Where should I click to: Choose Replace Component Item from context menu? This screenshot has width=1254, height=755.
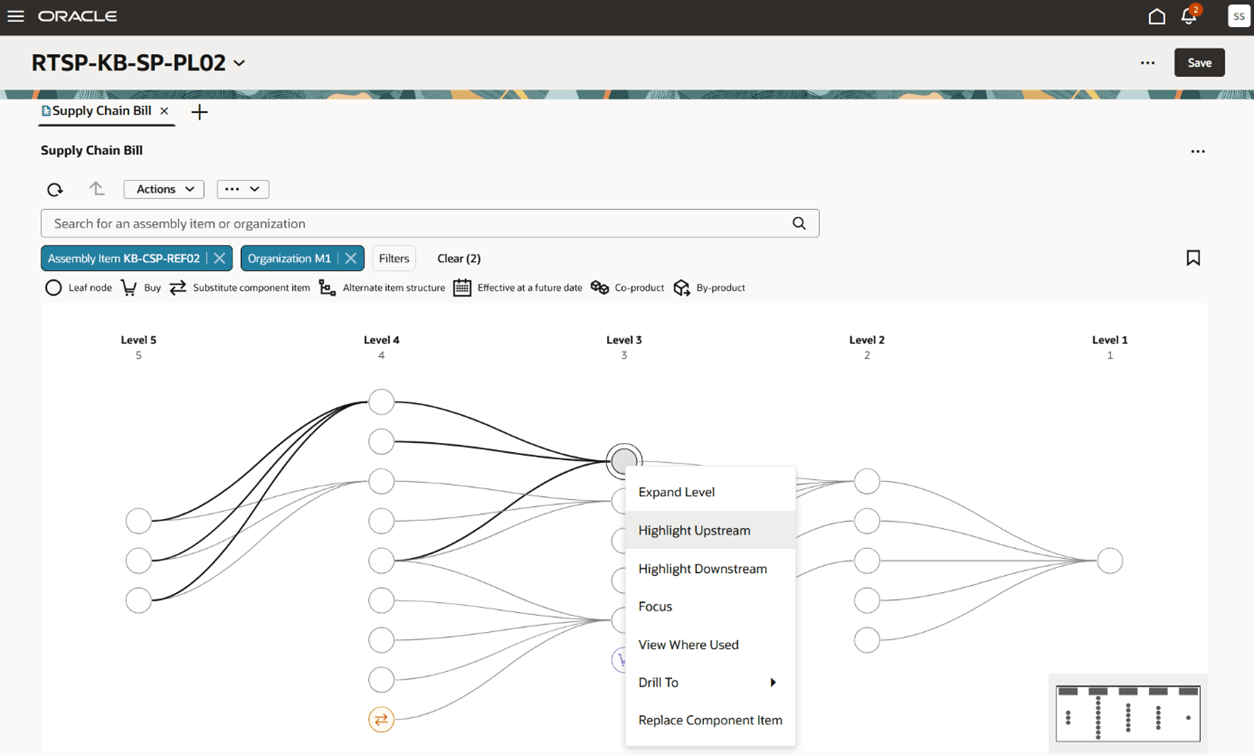coord(710,720)
